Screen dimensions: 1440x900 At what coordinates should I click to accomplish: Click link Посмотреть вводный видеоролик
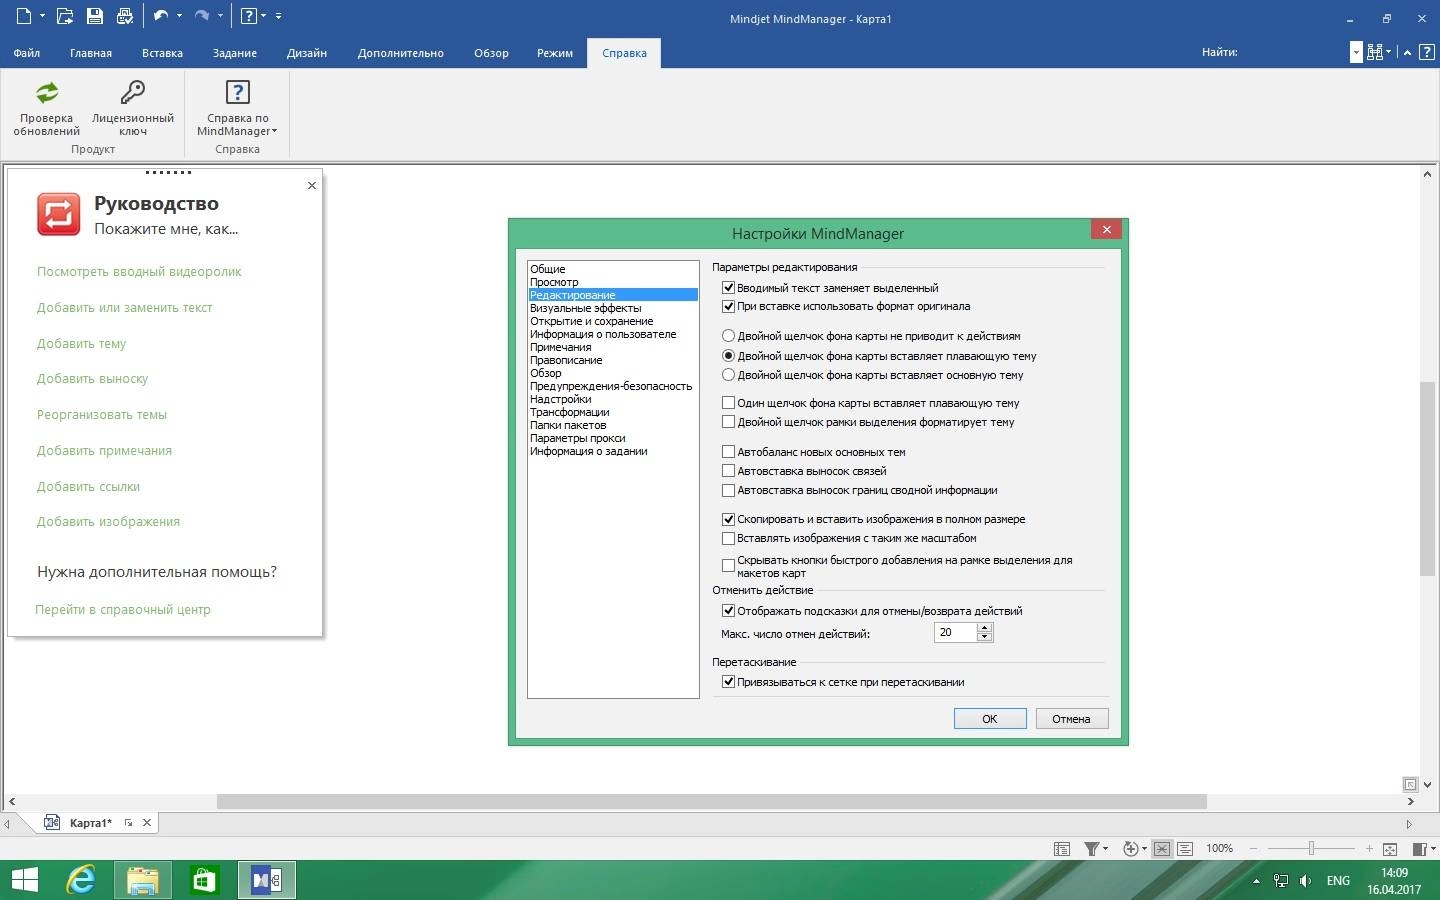pyautogui.click(x=139, y=272)
